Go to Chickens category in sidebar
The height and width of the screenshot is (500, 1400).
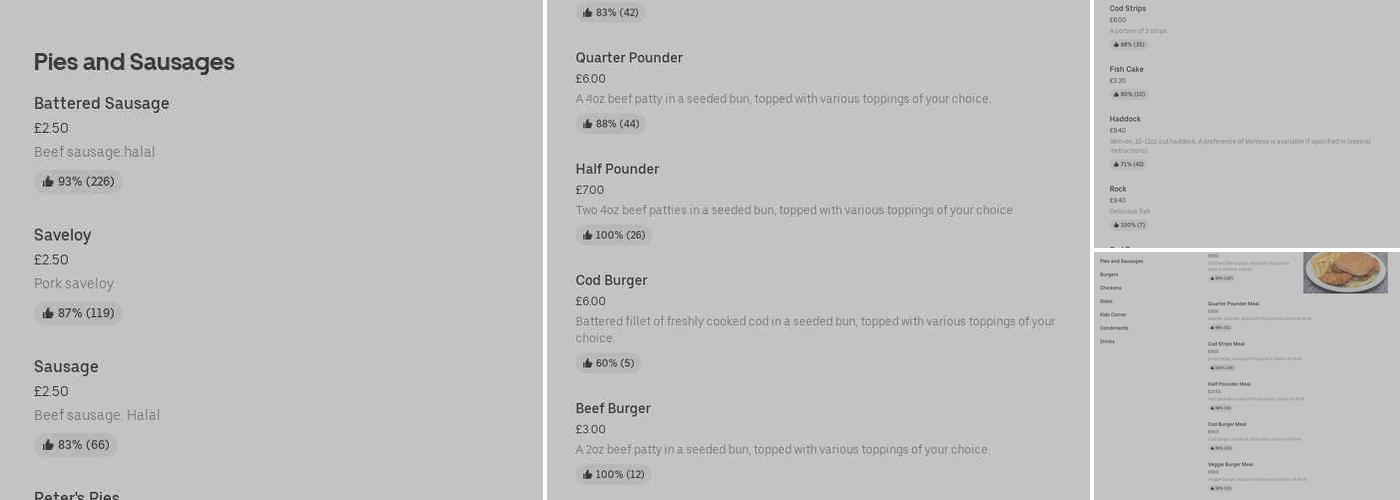click(x=1110, y=288)
